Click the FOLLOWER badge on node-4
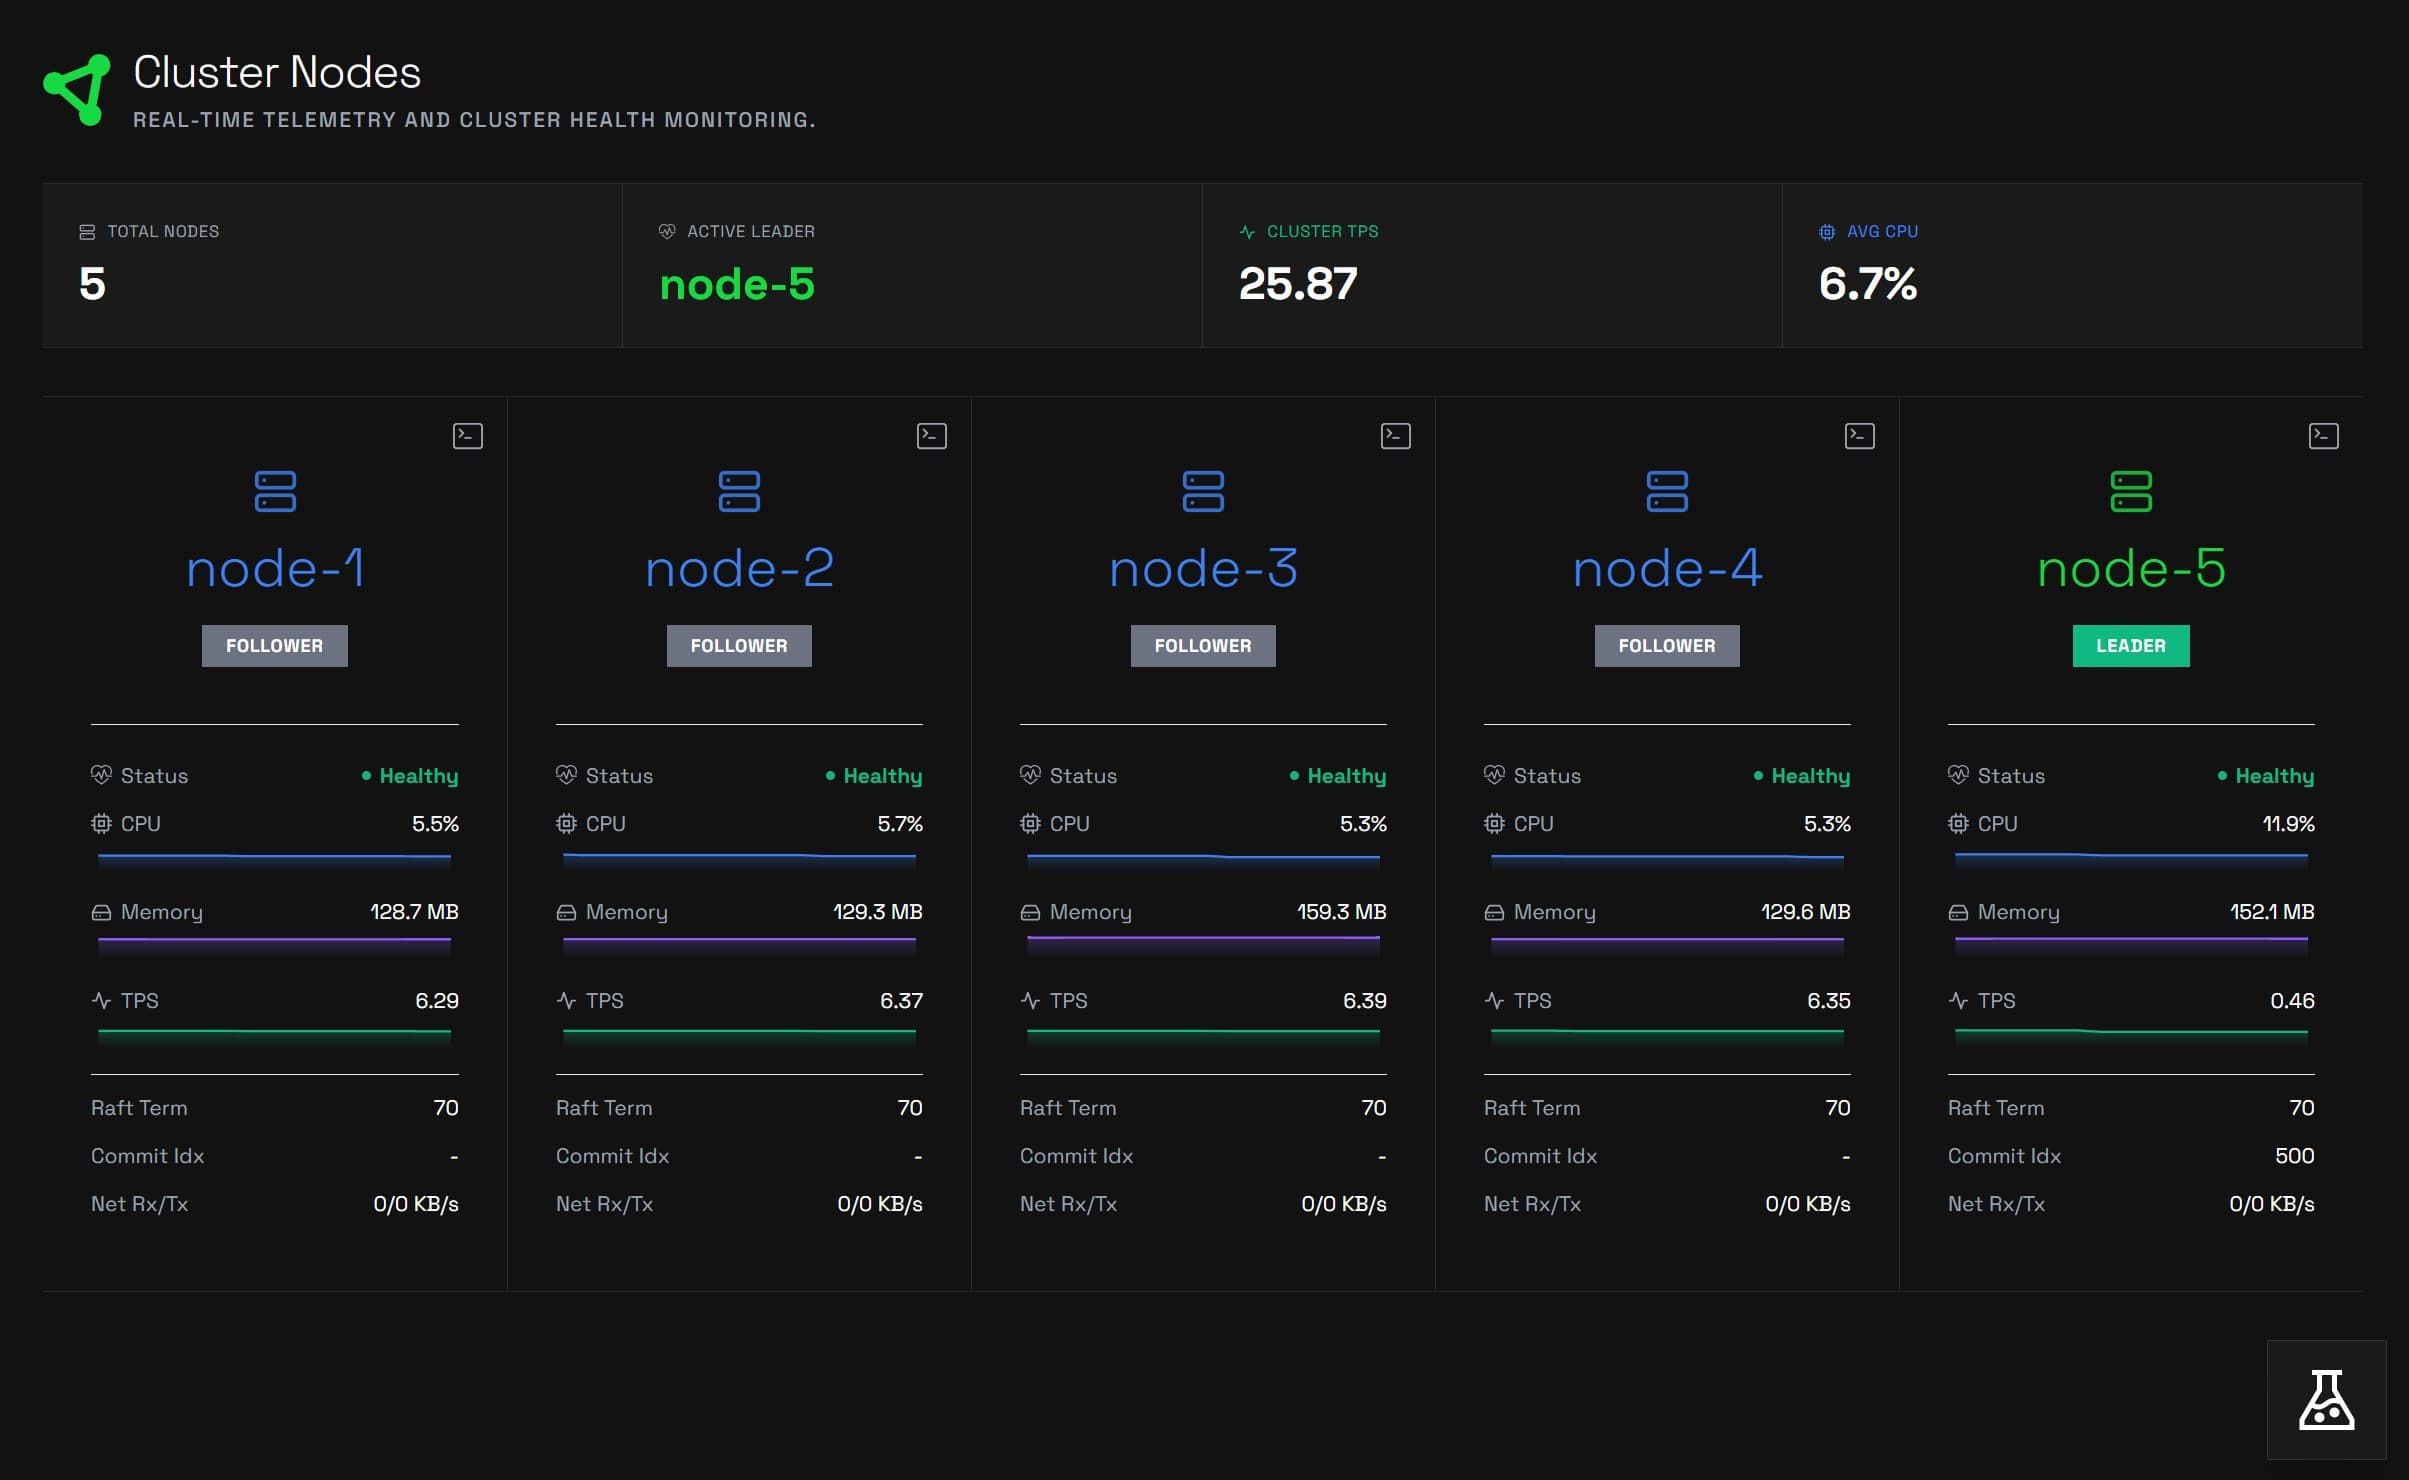Viewport: 2409px width, 1480px height. click(1667, 646)
